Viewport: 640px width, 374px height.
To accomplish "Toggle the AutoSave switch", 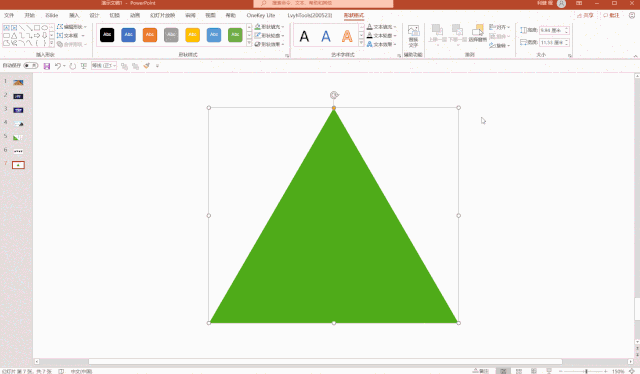I will pos(31,65).
